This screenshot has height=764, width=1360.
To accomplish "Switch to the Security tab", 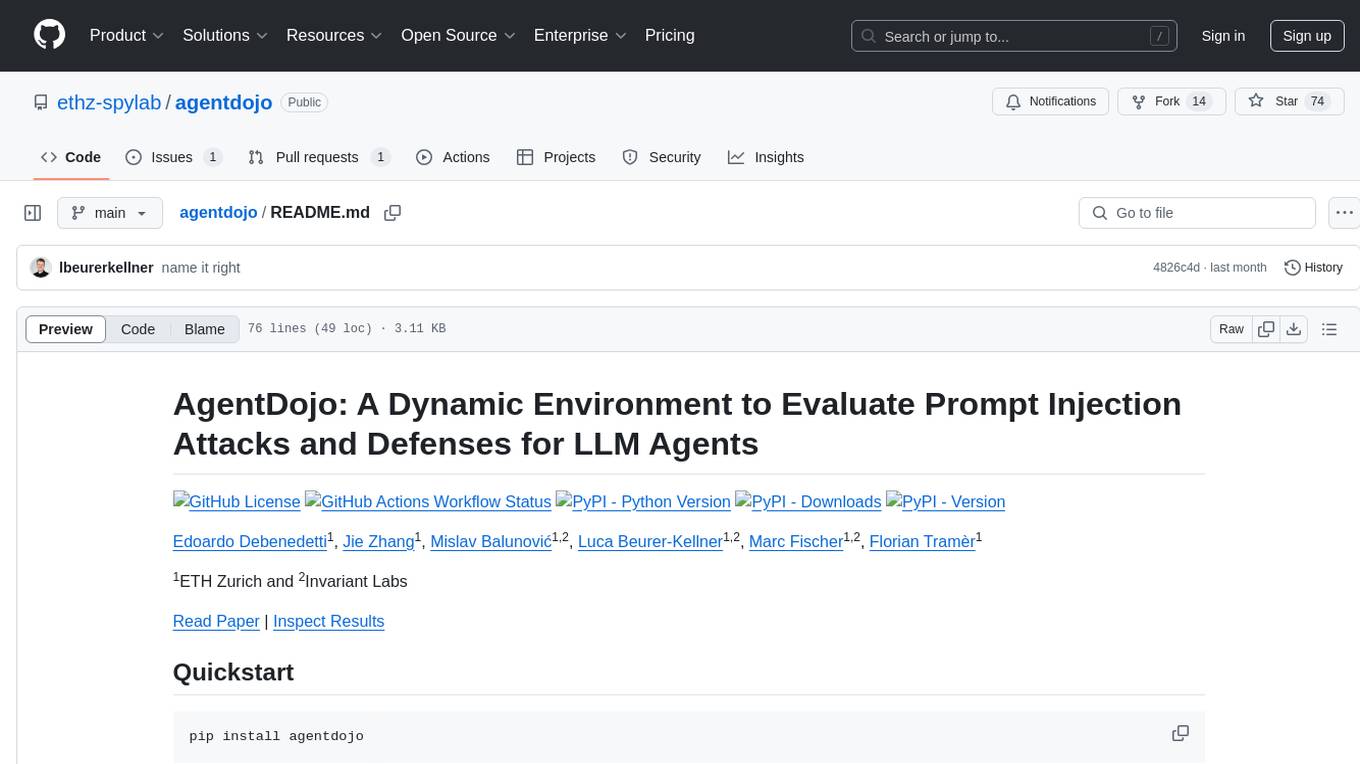I will pyautogui.click(x=661, y=157).
